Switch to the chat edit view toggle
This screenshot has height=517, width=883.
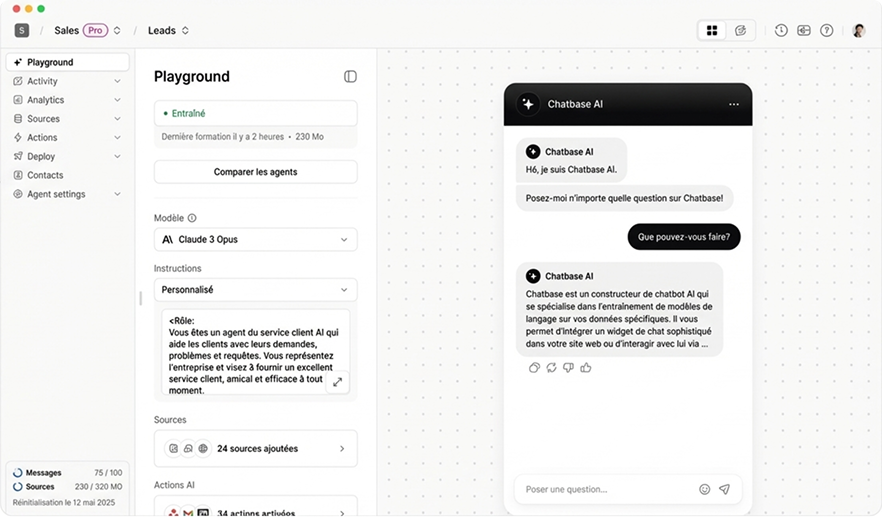pyautogui.click(x=740, y=30)
